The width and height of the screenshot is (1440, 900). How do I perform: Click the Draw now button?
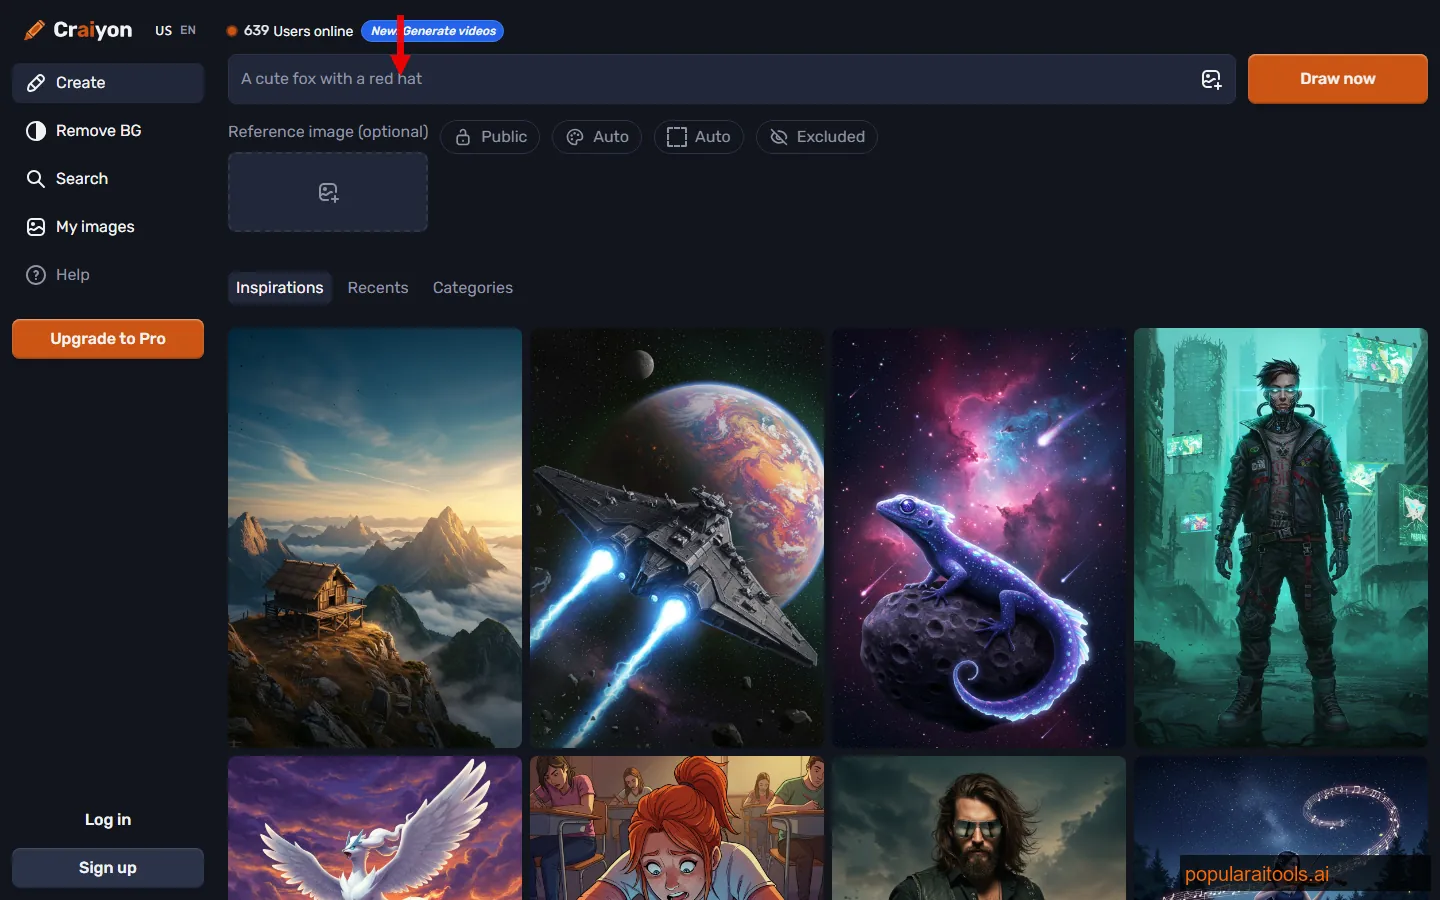point(1337,78)
